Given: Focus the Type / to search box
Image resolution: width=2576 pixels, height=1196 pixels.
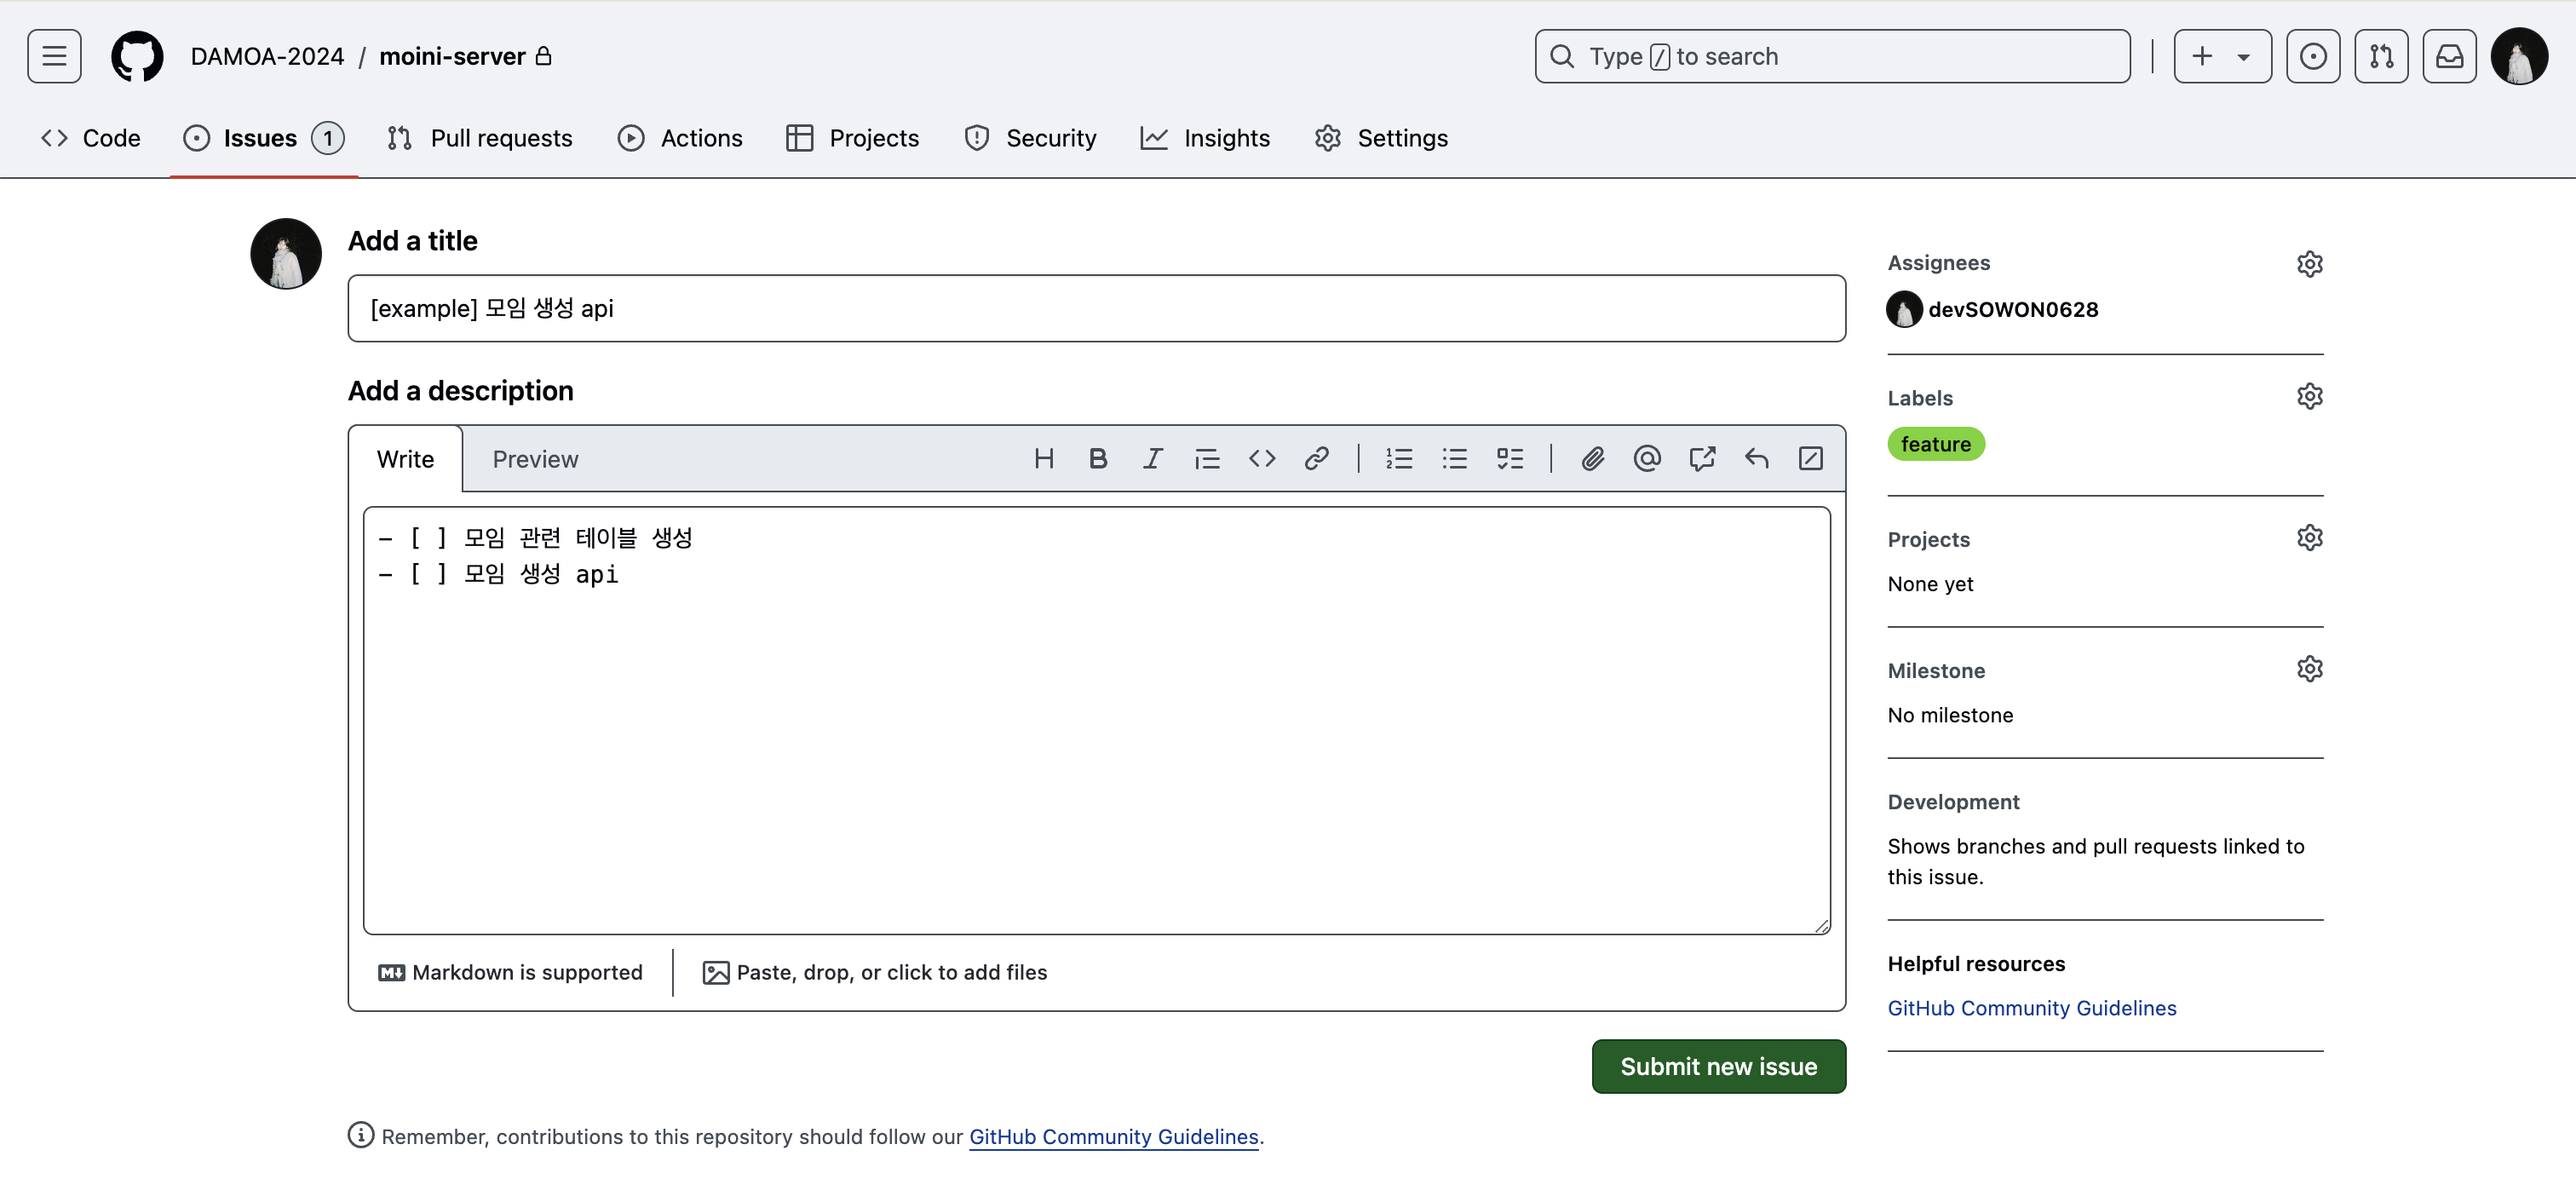Looking at the screenshot, I should (1832, 56).
